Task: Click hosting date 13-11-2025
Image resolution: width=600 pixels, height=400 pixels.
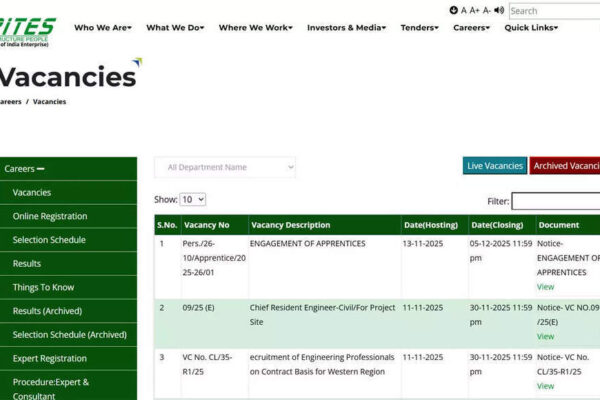Action: click(x=423, y=244)
